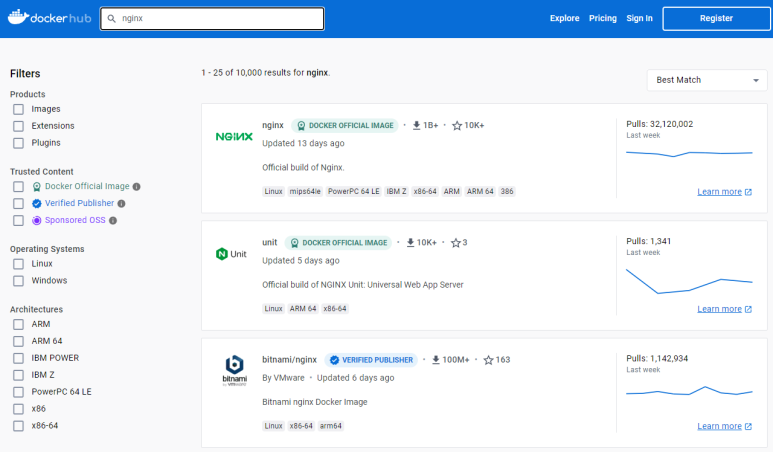Screen dimensions: 773x452
Task: Click the 386 tag on nginx
Action: point(507,191)
